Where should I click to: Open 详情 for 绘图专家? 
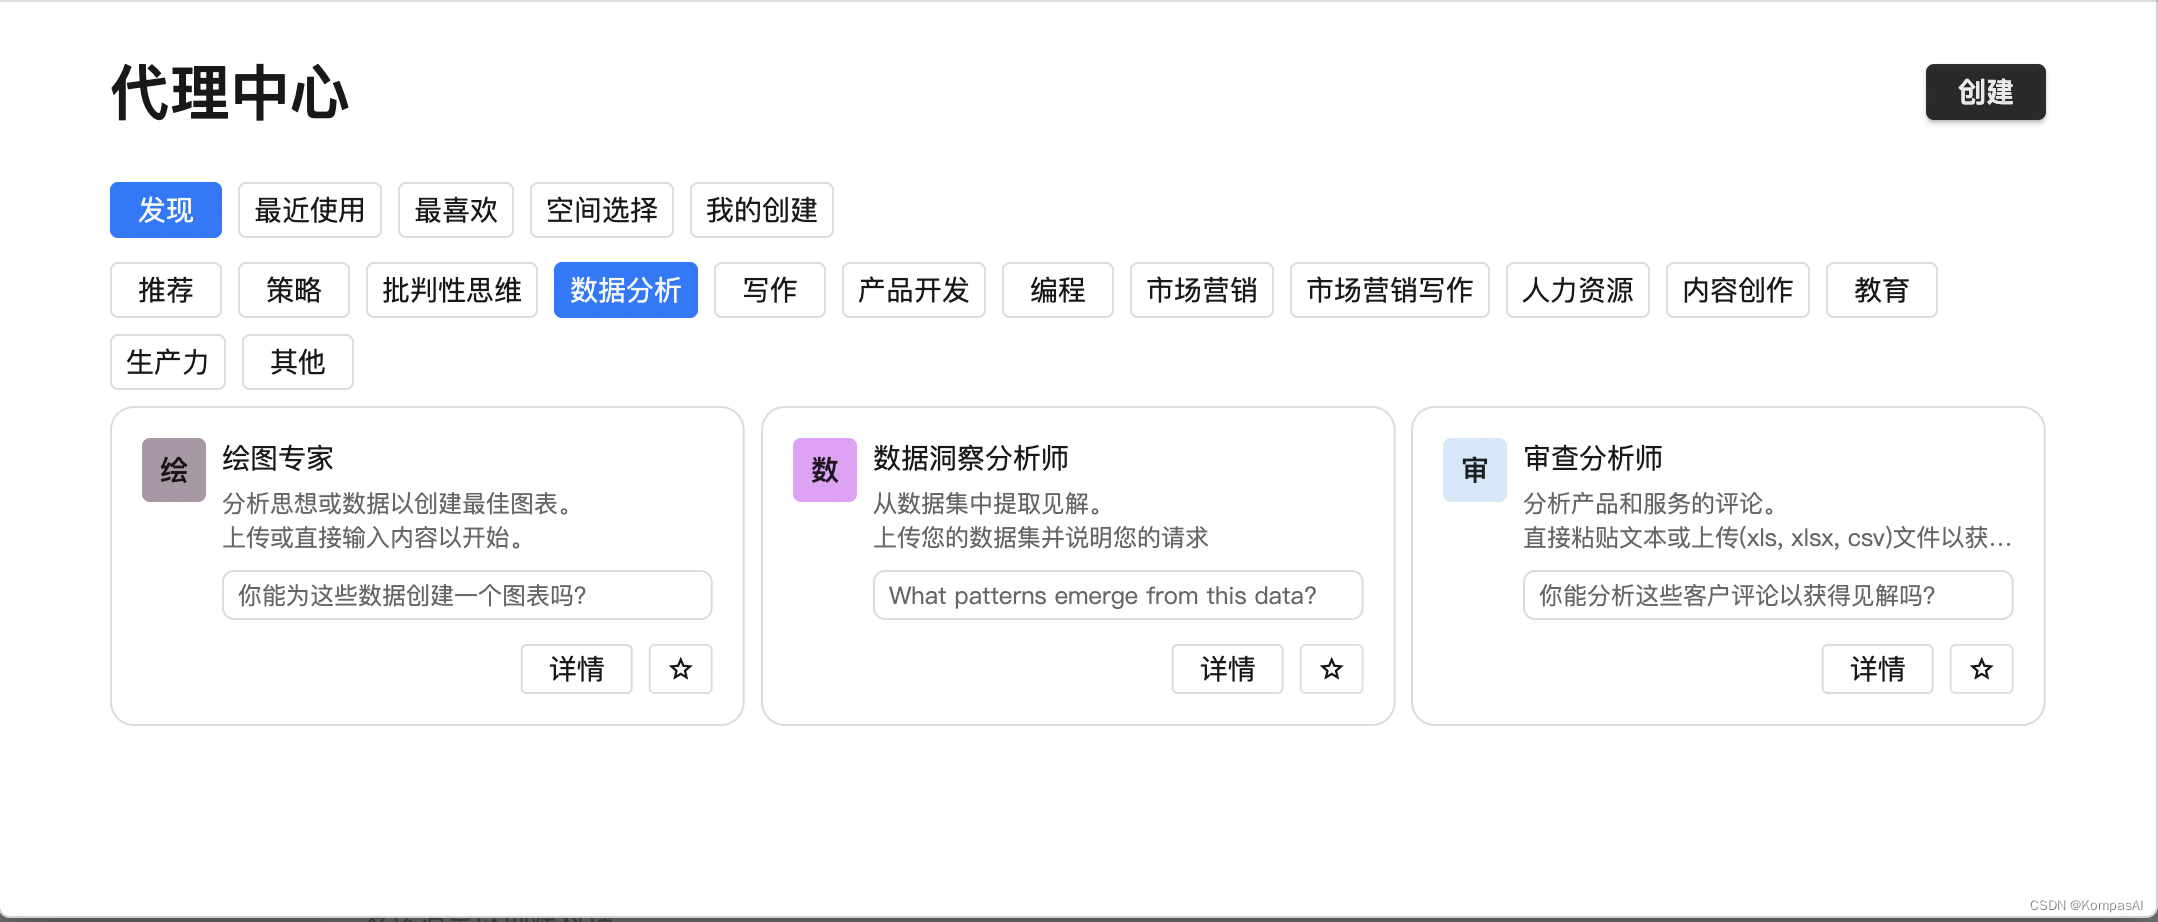click(x=577, y=669)
